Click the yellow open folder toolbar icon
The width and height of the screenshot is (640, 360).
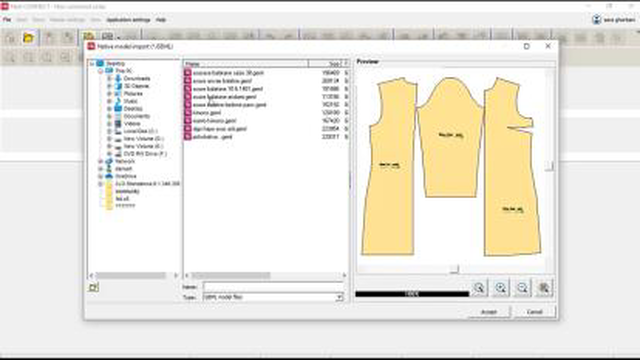28,38
